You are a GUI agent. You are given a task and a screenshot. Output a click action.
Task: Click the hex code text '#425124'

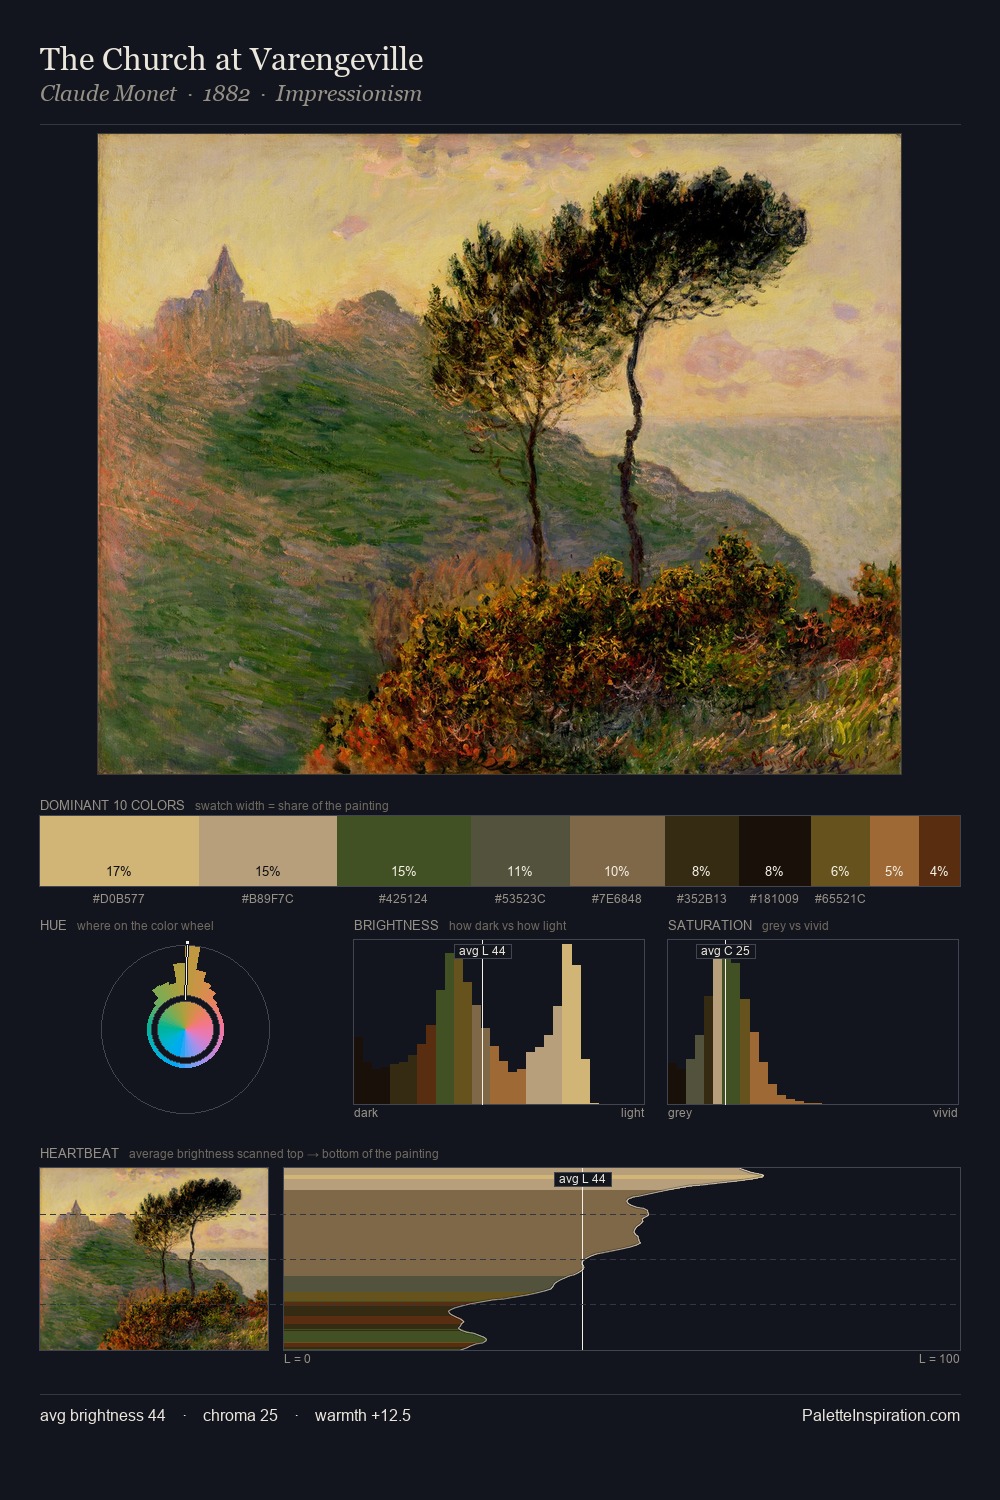[x=403, y=898]
